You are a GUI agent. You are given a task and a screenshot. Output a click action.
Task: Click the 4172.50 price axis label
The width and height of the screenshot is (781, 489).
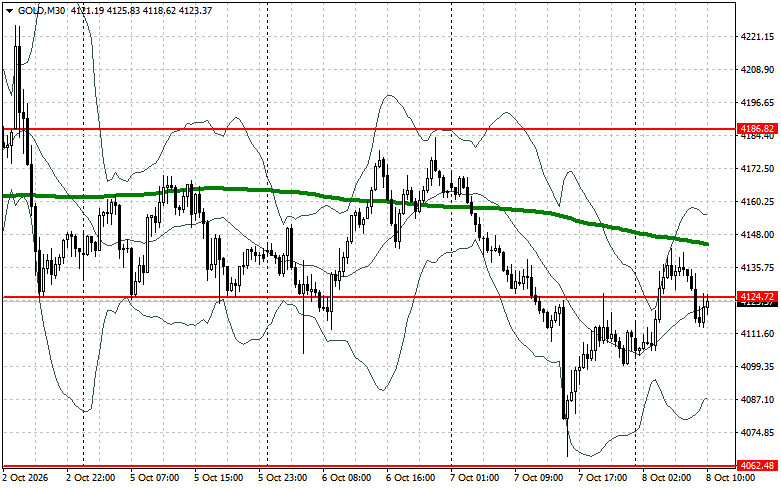(x=758, y=169)
